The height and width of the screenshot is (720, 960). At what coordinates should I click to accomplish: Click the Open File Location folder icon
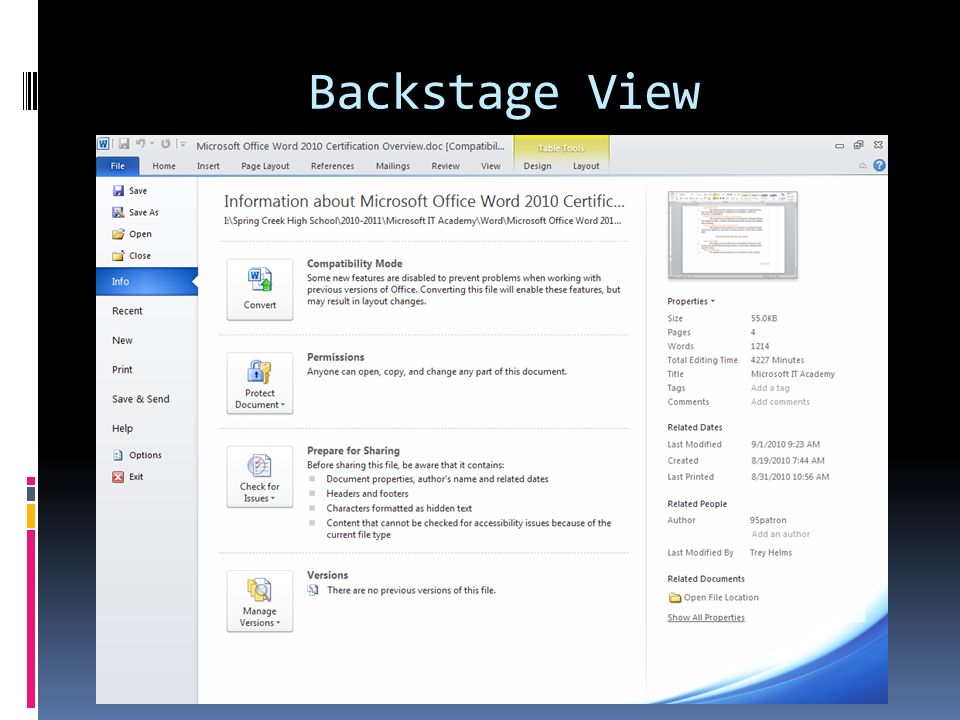click(675, 598)
